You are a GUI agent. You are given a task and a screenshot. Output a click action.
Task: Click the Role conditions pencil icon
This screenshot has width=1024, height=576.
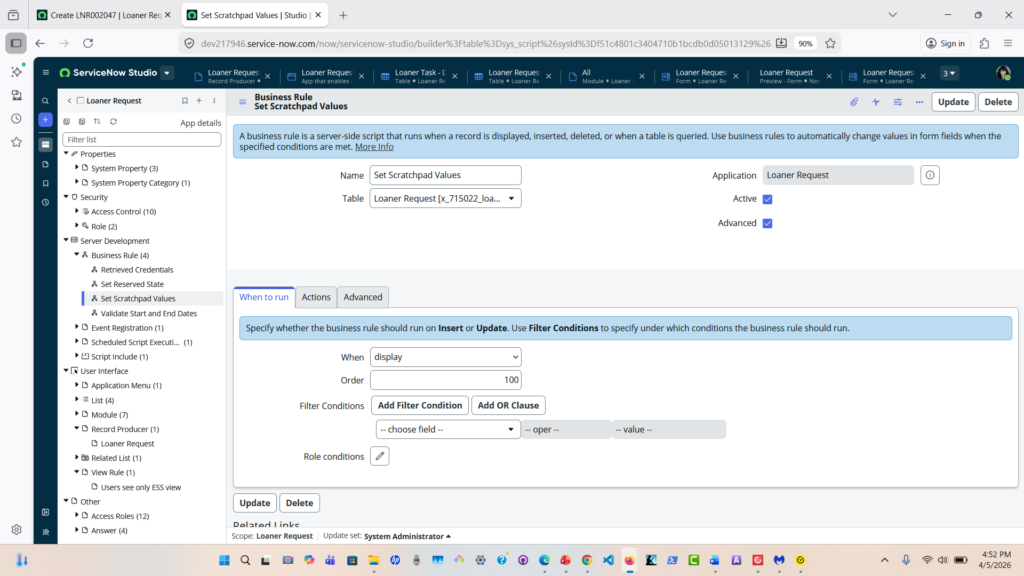click(x=380, y=456)
